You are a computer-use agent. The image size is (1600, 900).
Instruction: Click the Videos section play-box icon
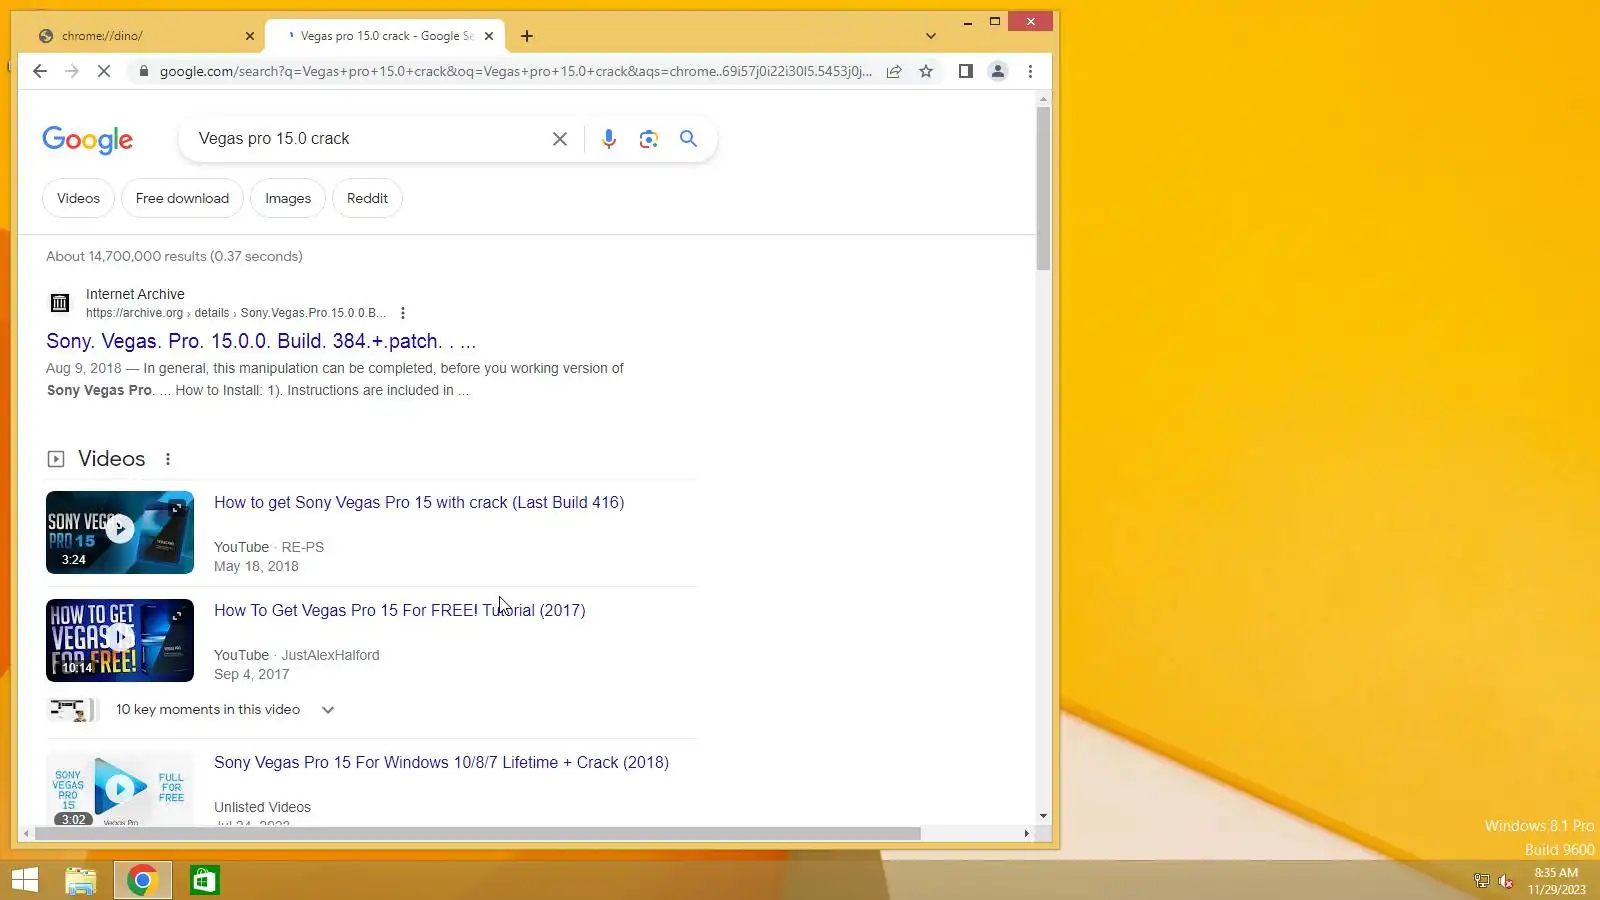point(56,459)
